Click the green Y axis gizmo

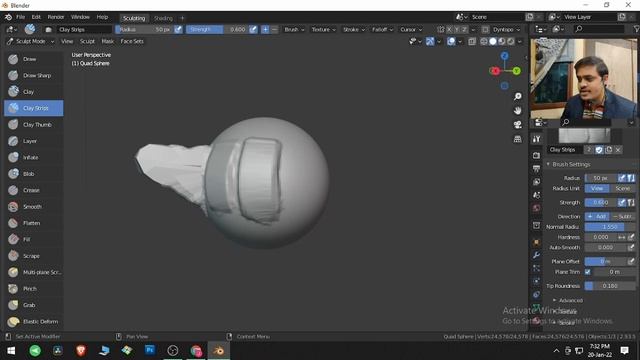[516, 71]
